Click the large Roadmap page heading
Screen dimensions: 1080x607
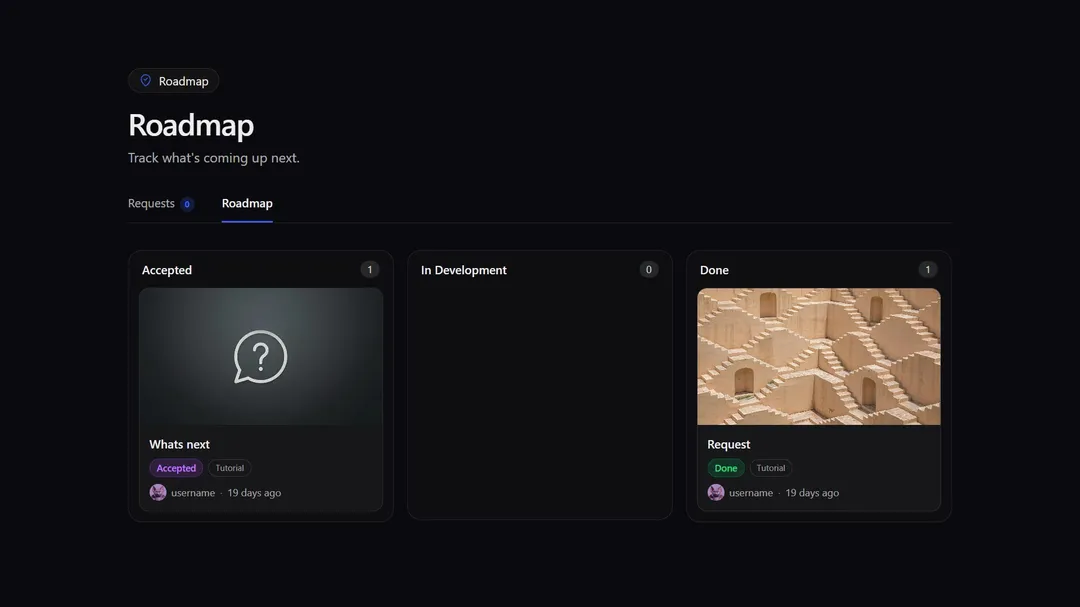[191, 125]
